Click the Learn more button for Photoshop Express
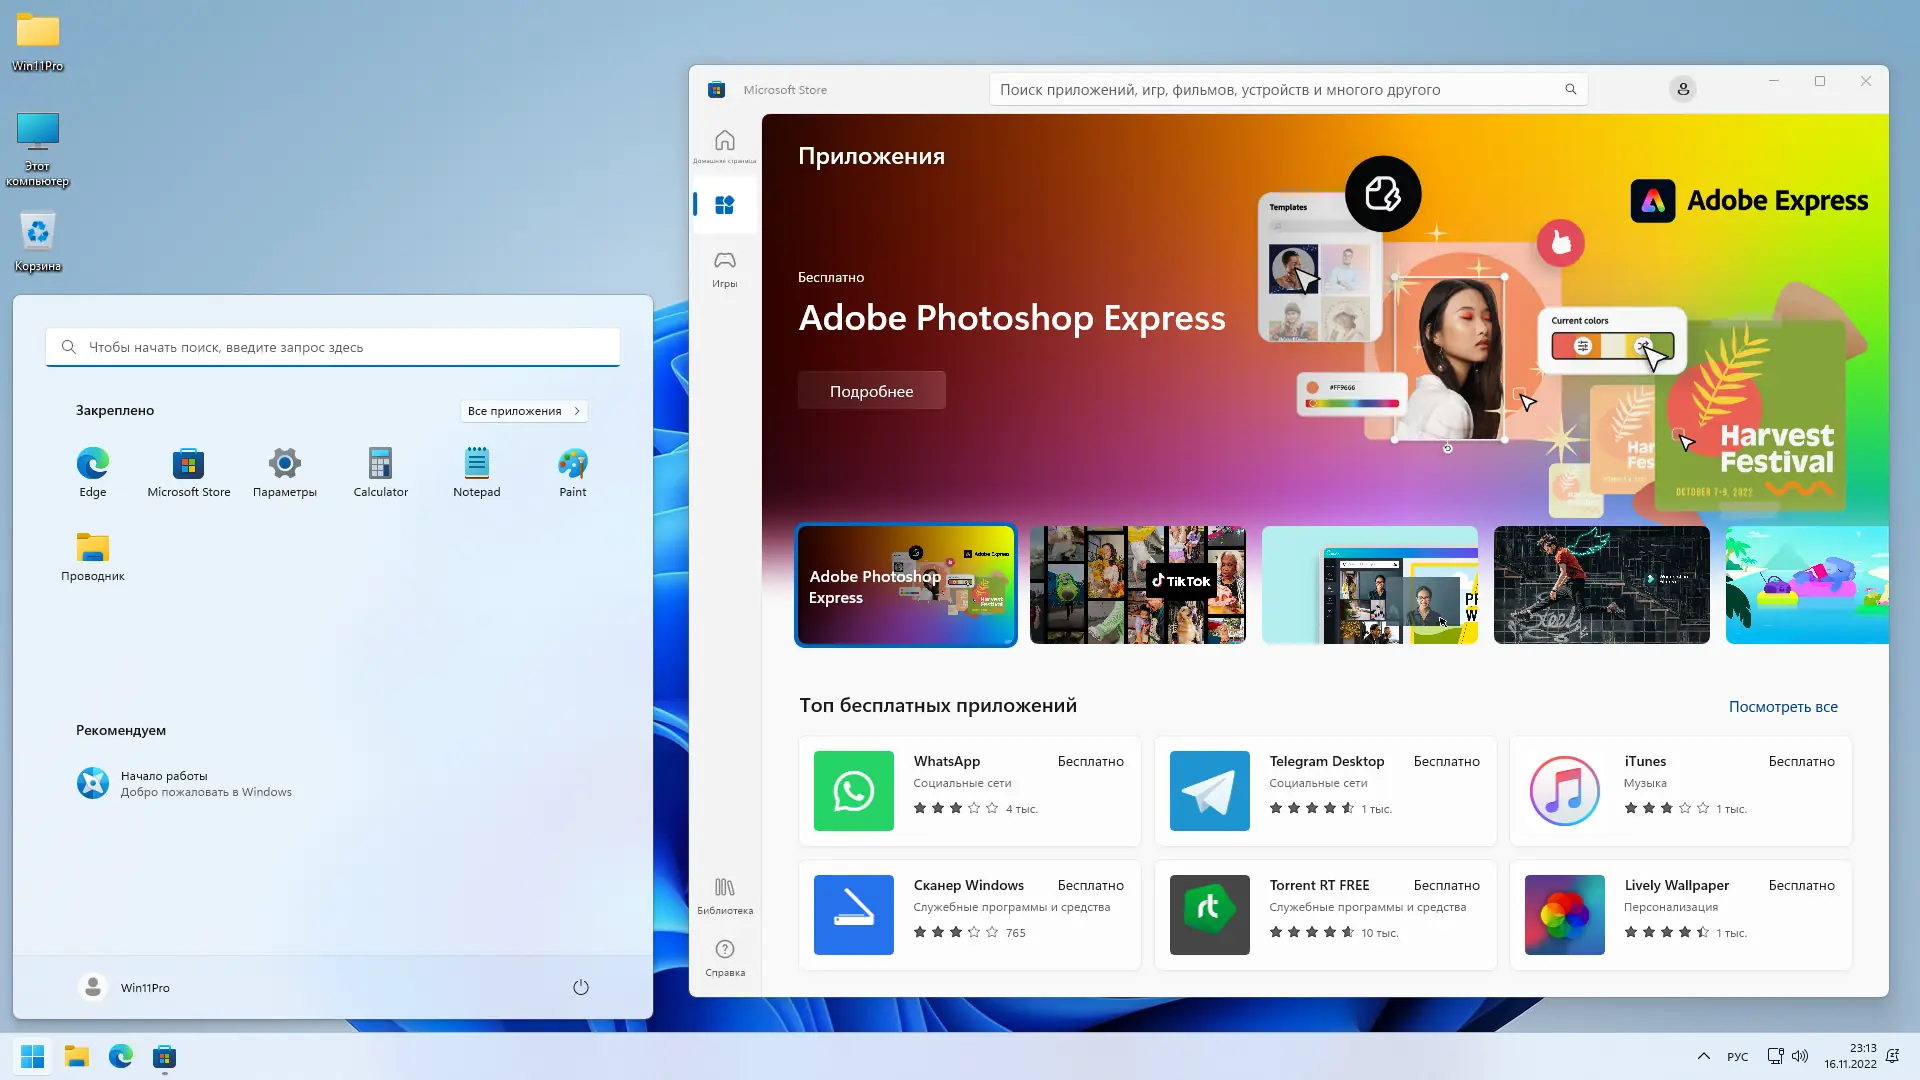 (x=871, y=391)
